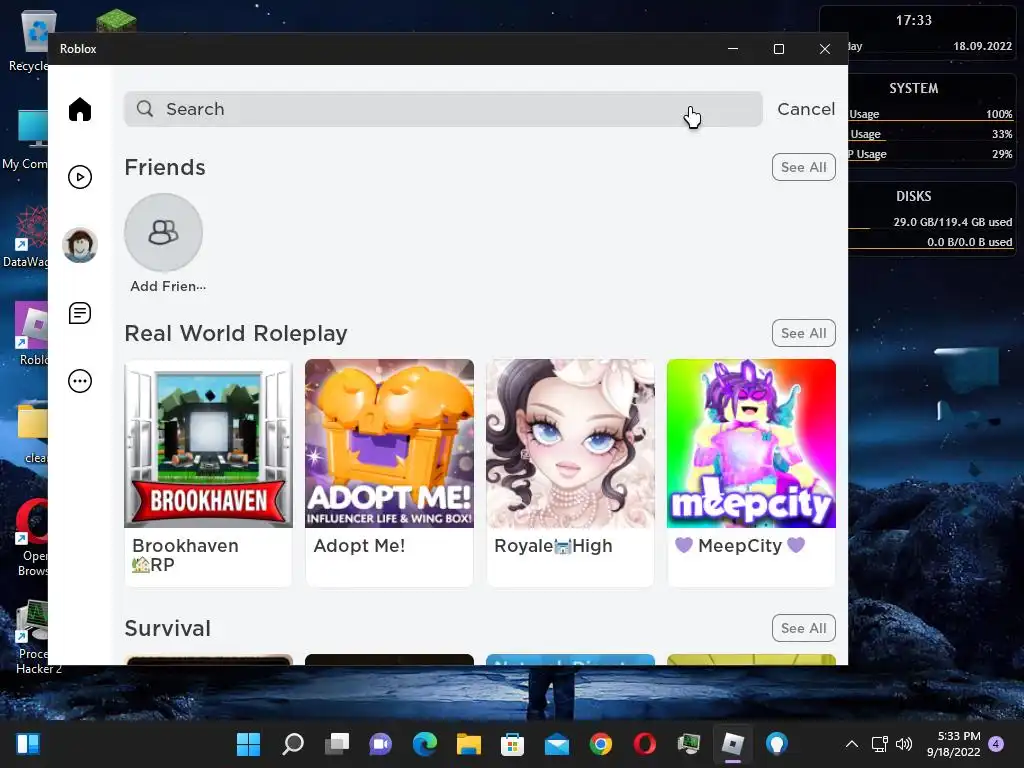Launch Microsoft Edge from taskbar

[424, 744]
